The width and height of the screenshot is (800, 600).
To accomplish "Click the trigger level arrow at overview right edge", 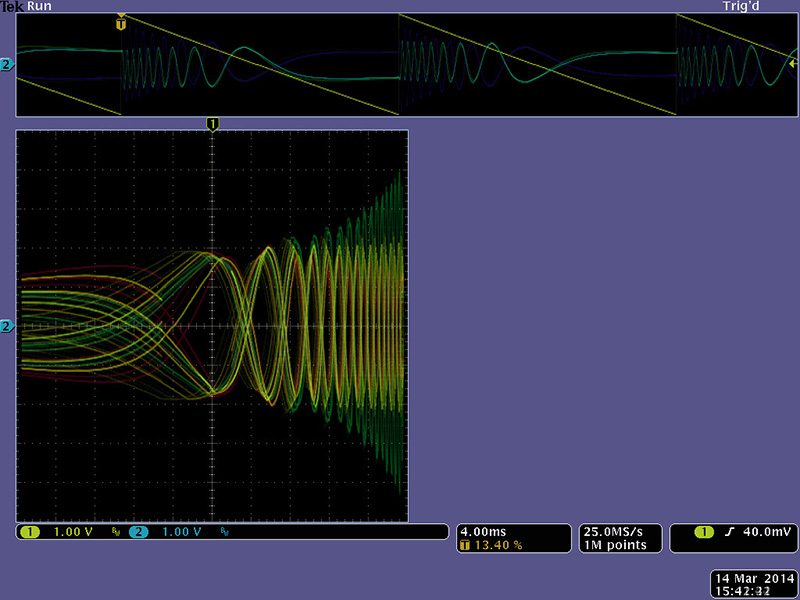I will (x=793, y=63).
